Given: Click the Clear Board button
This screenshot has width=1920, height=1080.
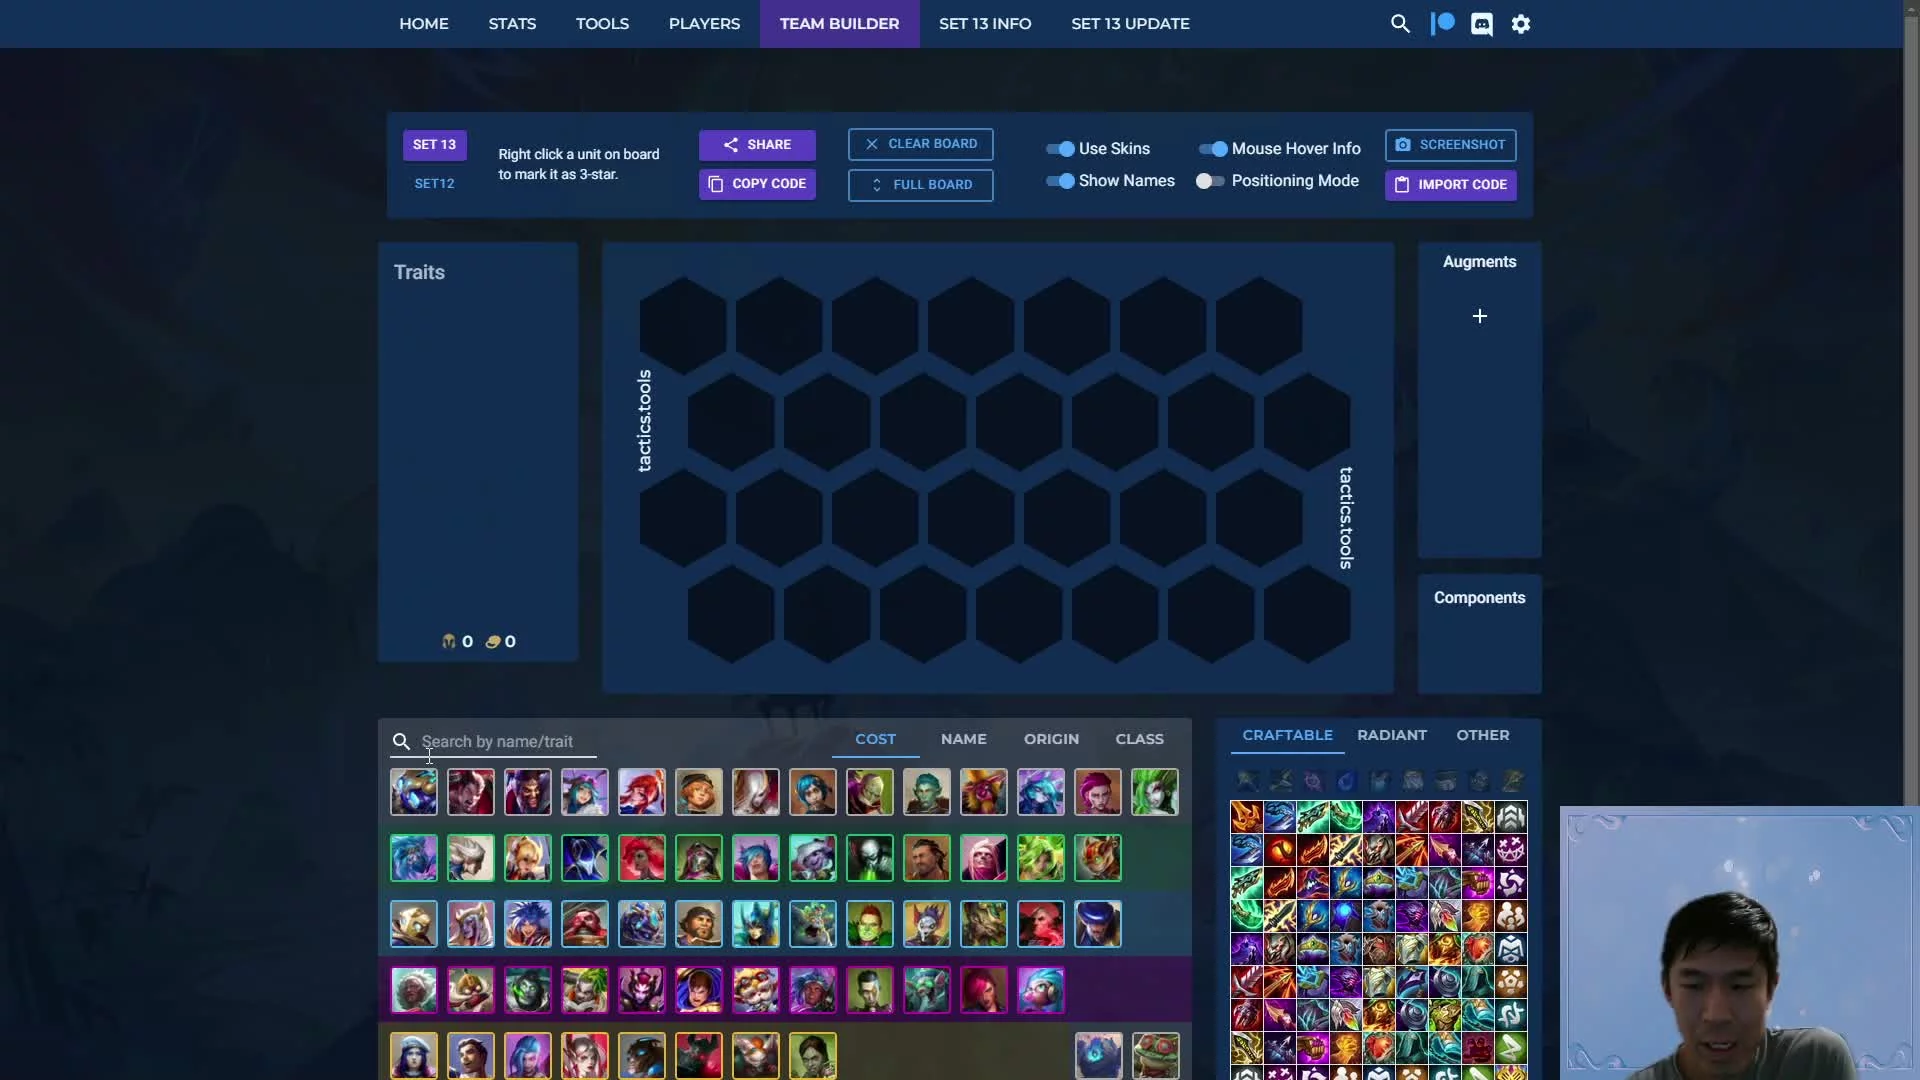Looking at the screenshot, I should point(920,144).
